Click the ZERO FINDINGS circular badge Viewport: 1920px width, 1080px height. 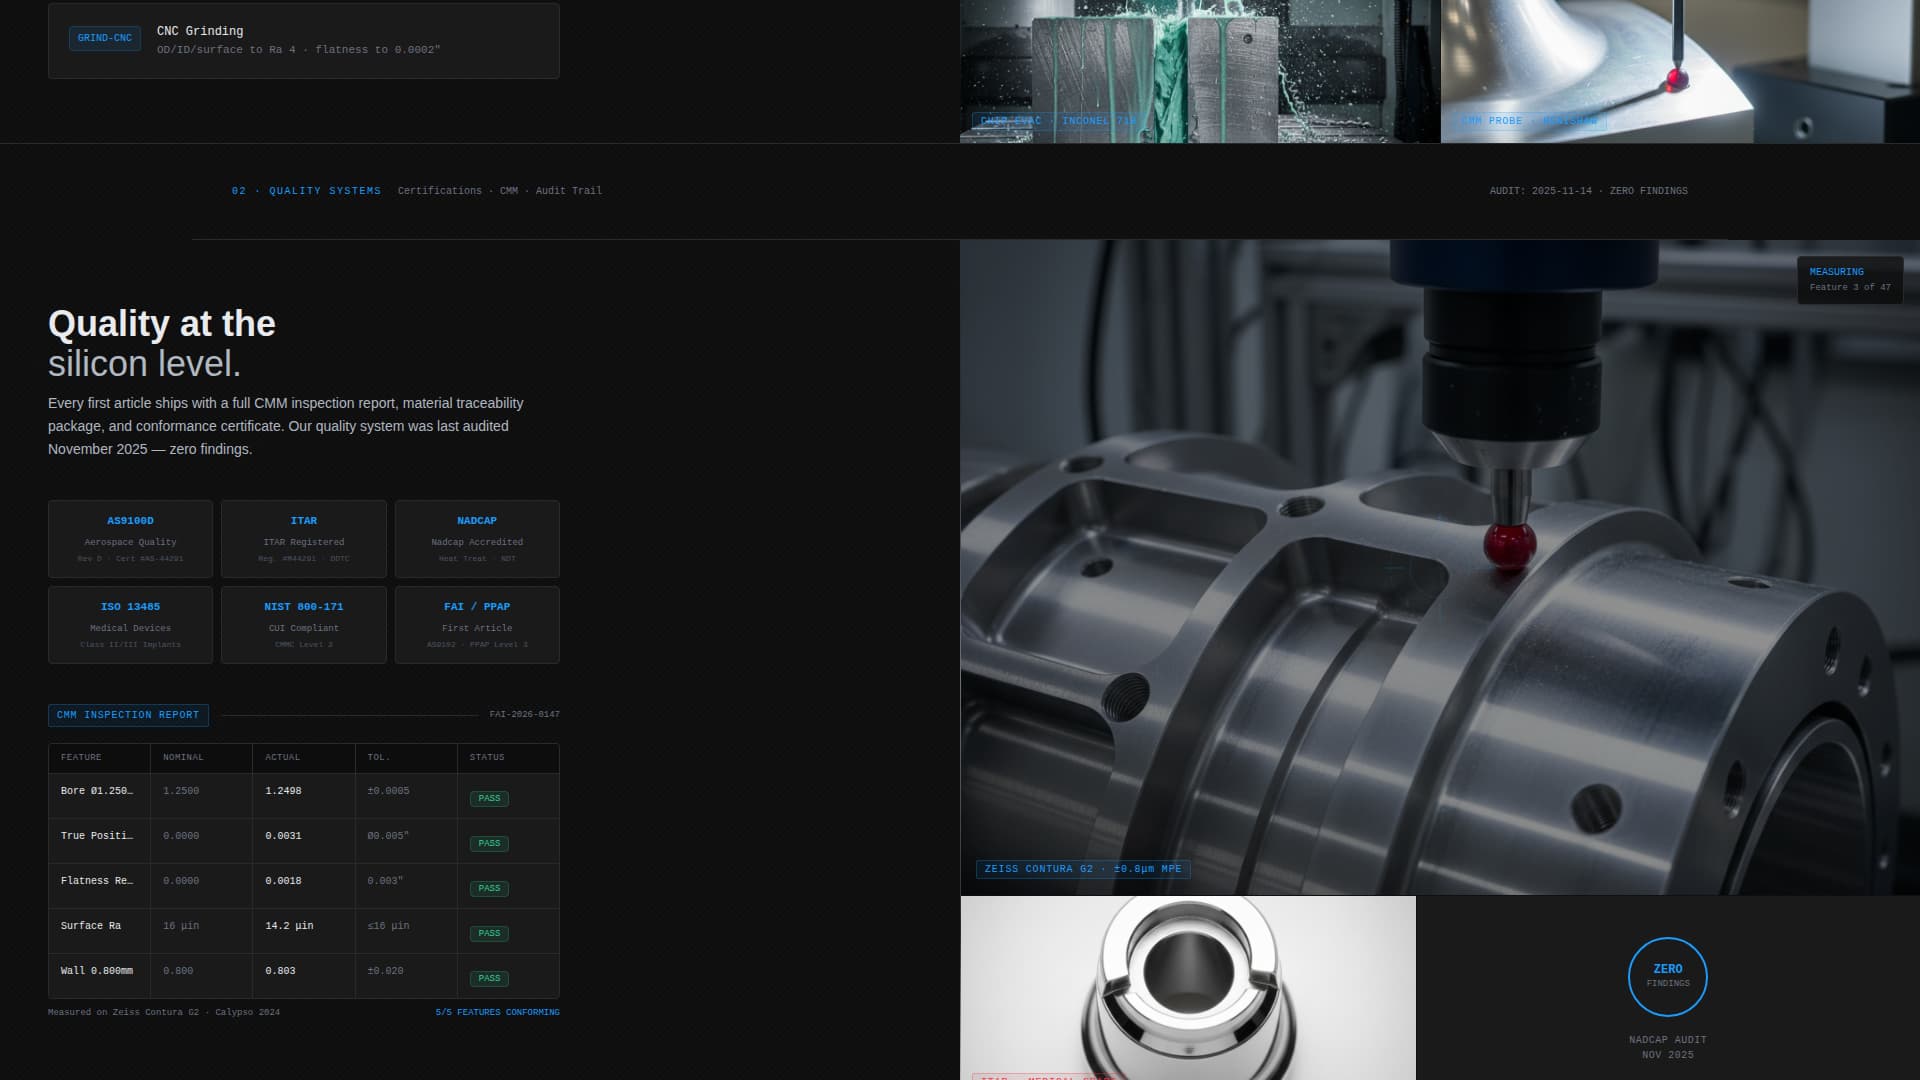(1668, 975)
